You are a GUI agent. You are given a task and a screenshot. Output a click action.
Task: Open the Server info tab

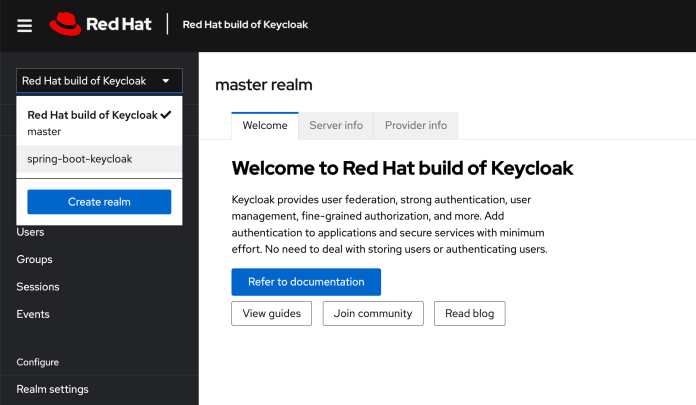point(335,126)
